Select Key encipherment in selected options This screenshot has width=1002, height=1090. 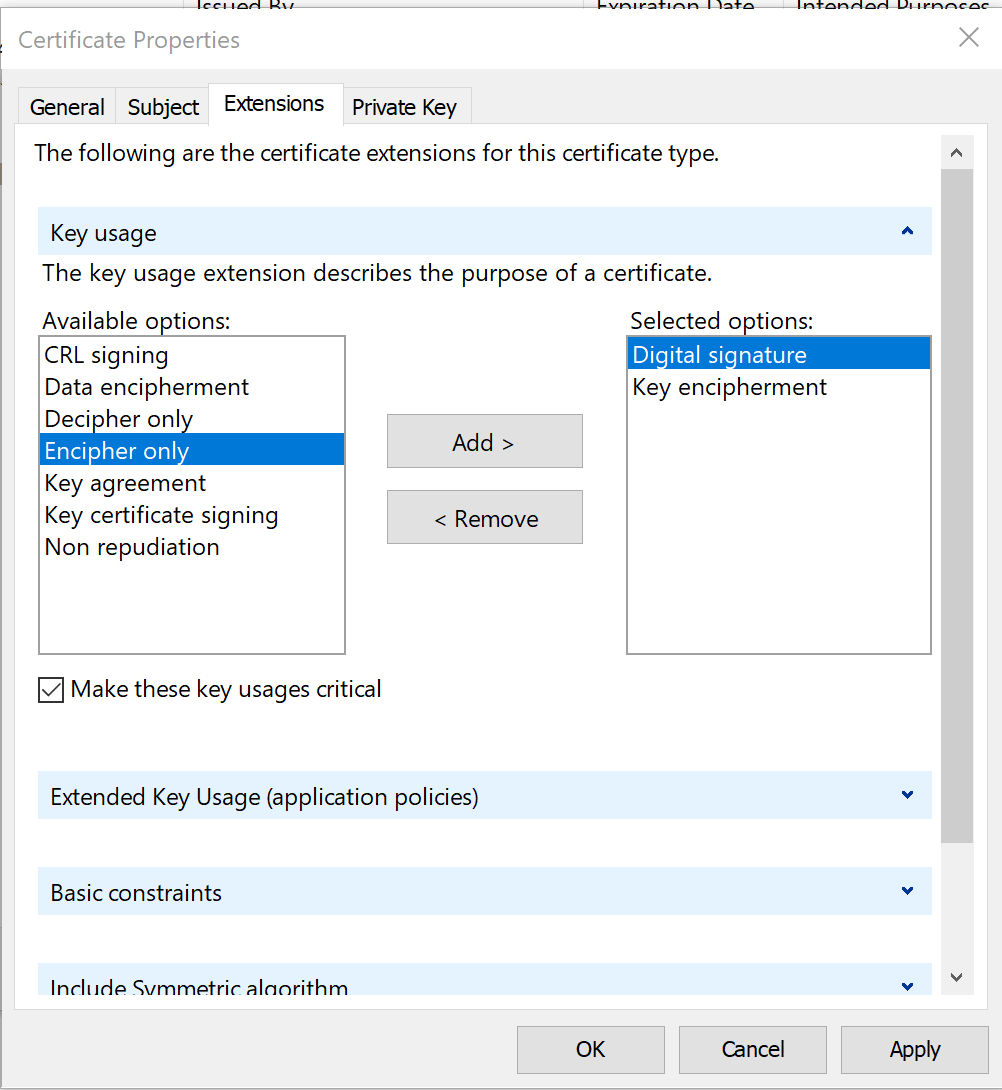727,387
